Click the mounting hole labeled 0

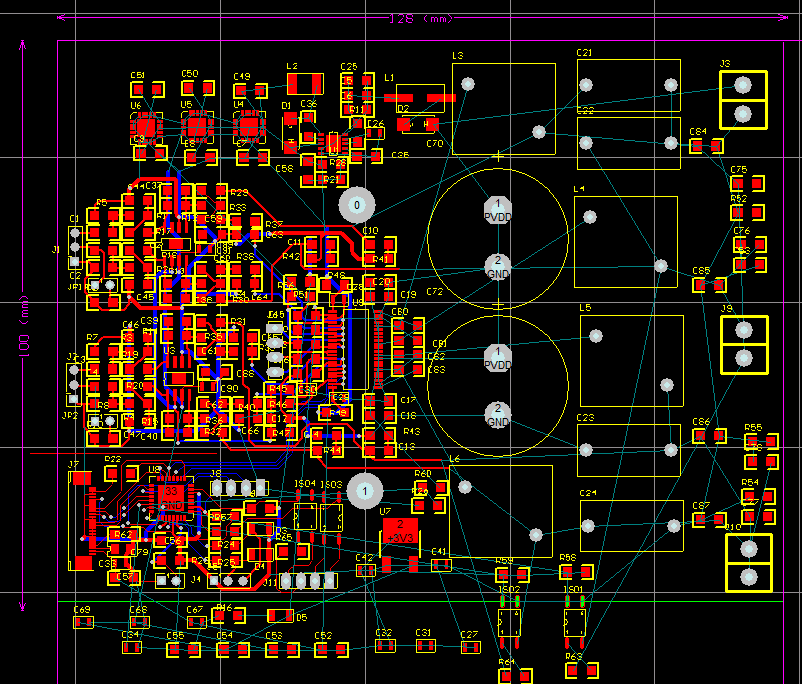click(355, 206)
